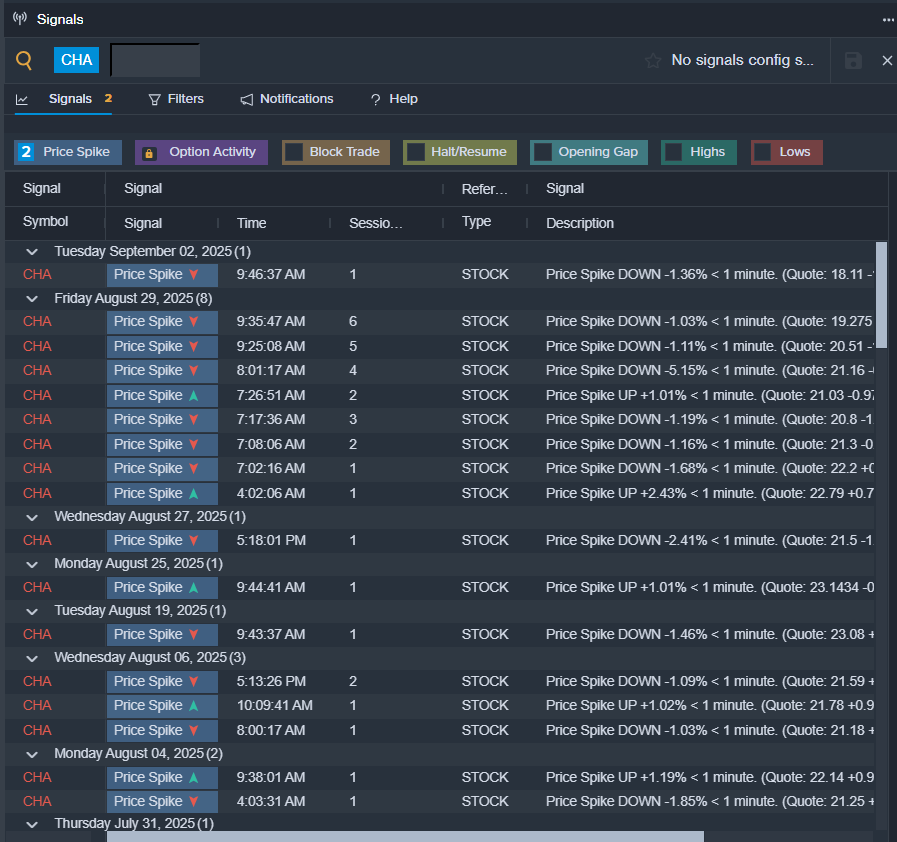Collapse the Monday August 25, 2025 group
This screenshot has width=897, height=842.
32,564
